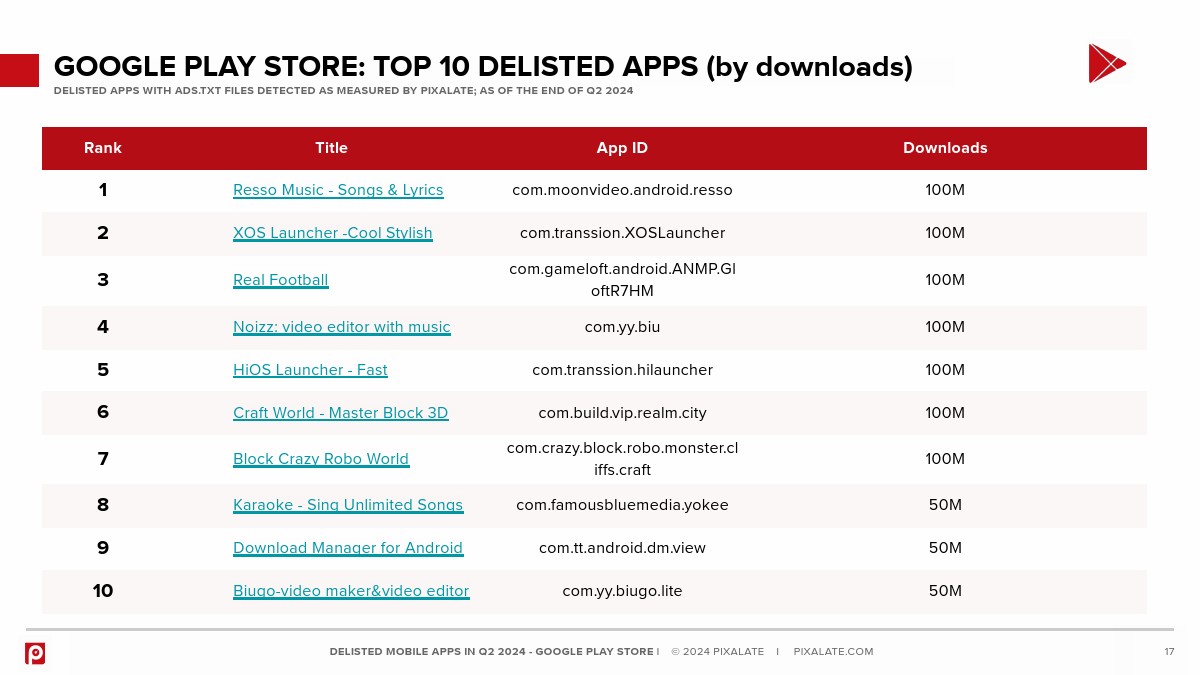The image size is (1200, 675).
Task: Click the Title column header
Action: (331, 148)
